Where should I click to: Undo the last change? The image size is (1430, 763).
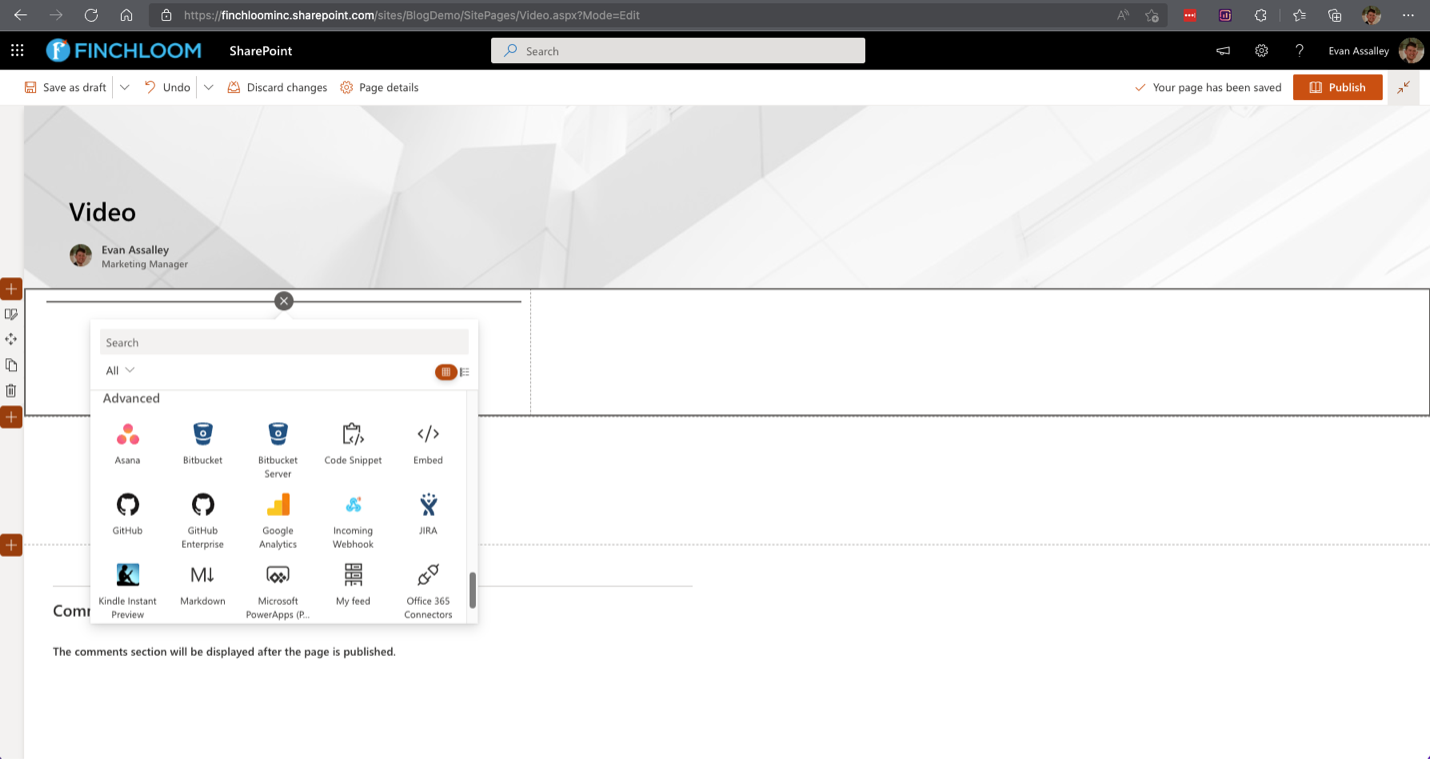(167, 87)
